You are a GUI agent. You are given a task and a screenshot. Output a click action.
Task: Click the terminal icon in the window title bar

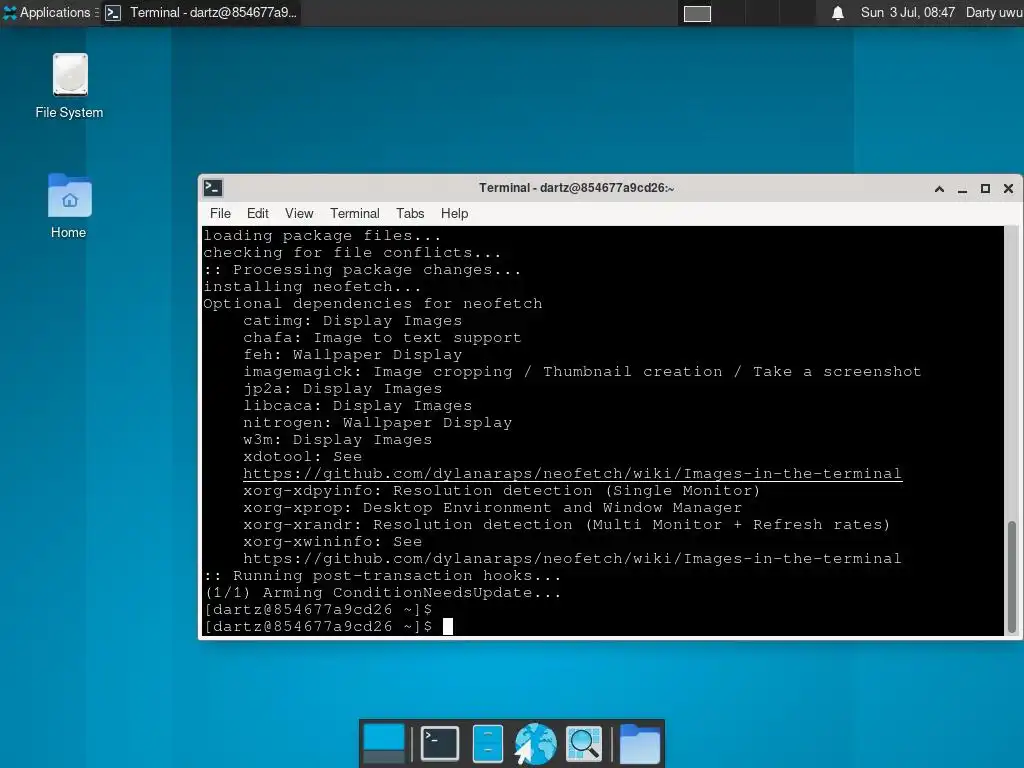[x=213, y=188]
